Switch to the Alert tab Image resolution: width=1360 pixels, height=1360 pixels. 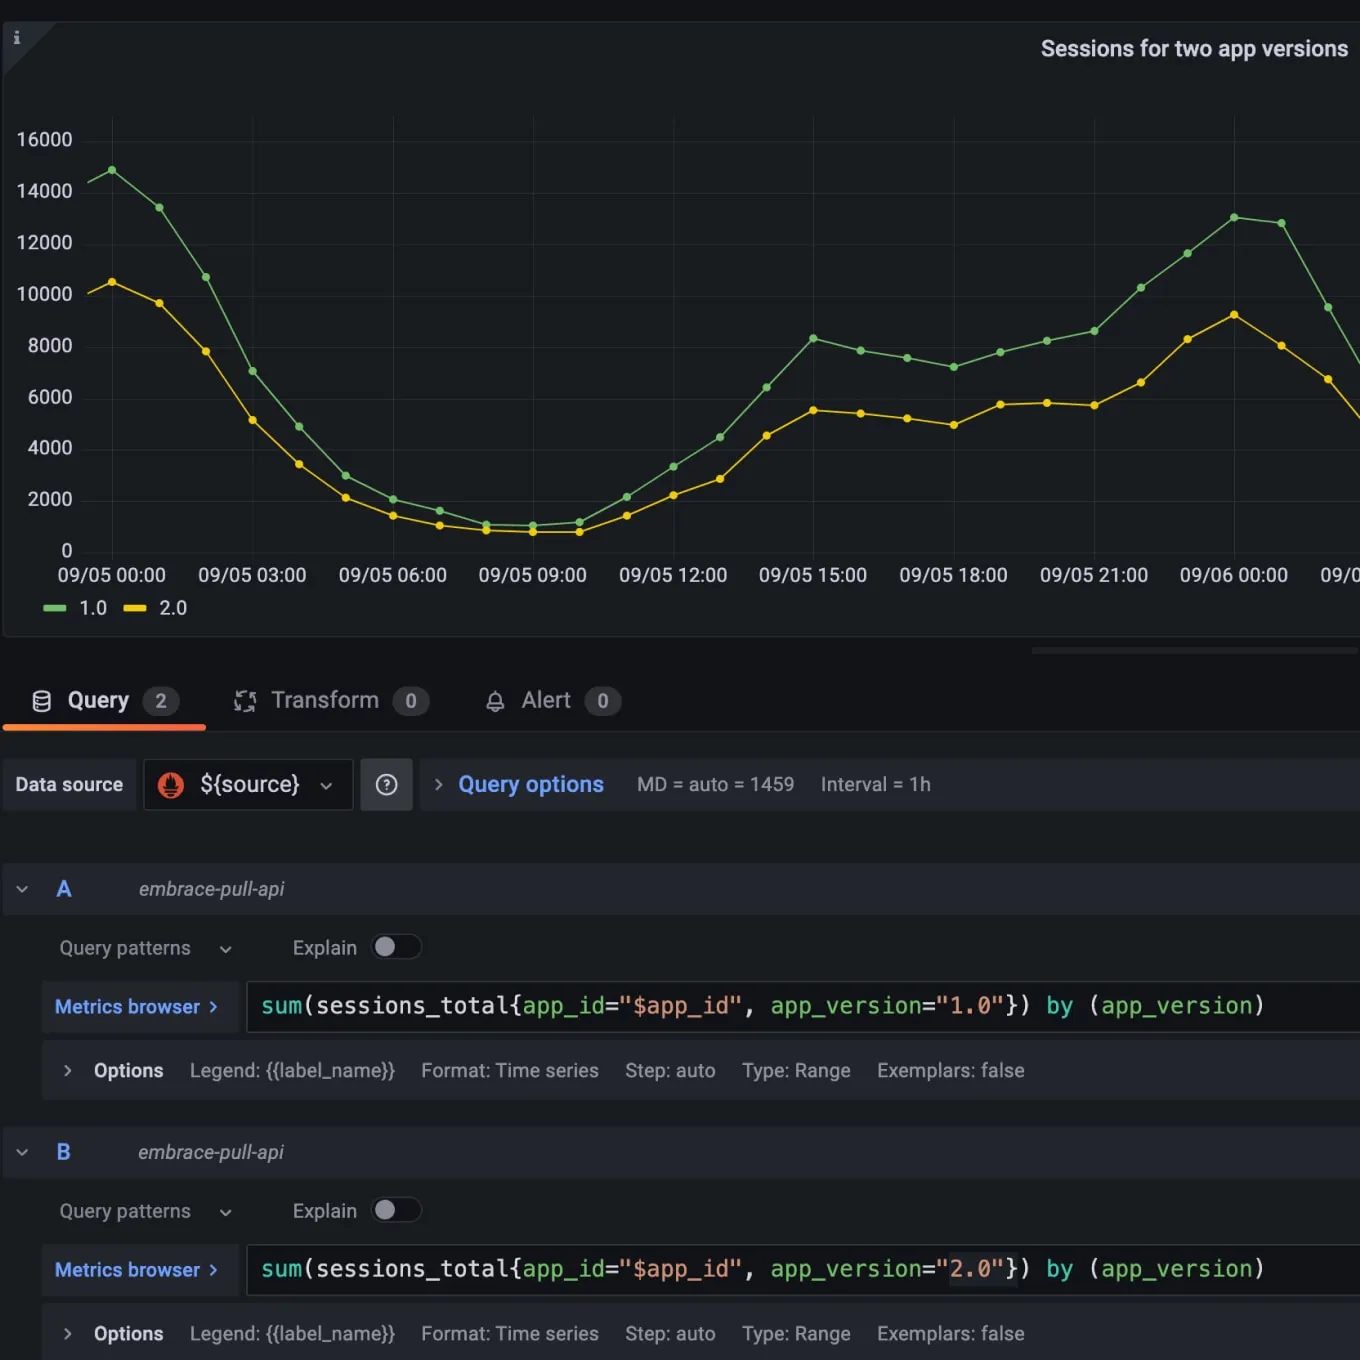(552, 701)
